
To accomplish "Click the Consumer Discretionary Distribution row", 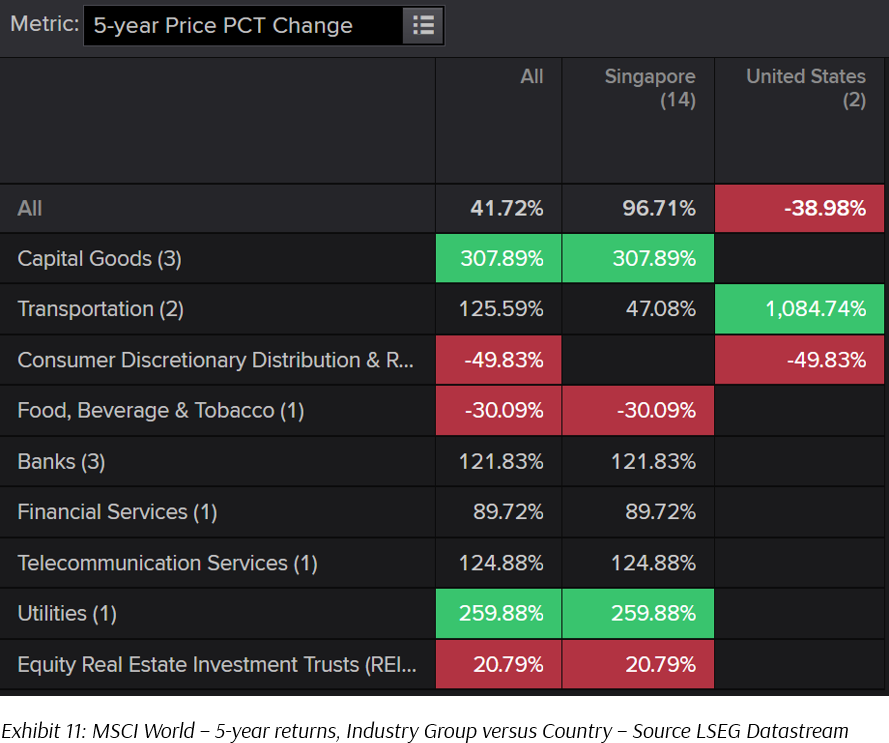I will click(x=214, y=361).
